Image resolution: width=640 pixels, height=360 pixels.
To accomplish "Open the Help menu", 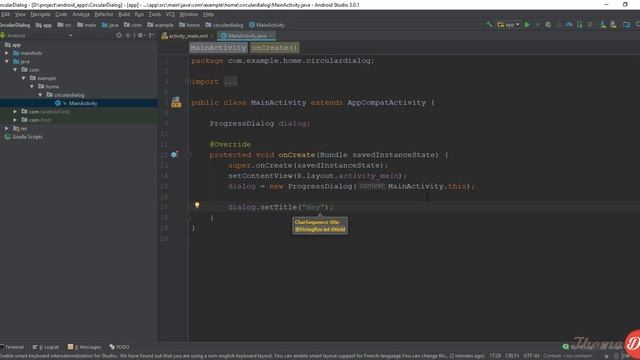I will 209,14.
